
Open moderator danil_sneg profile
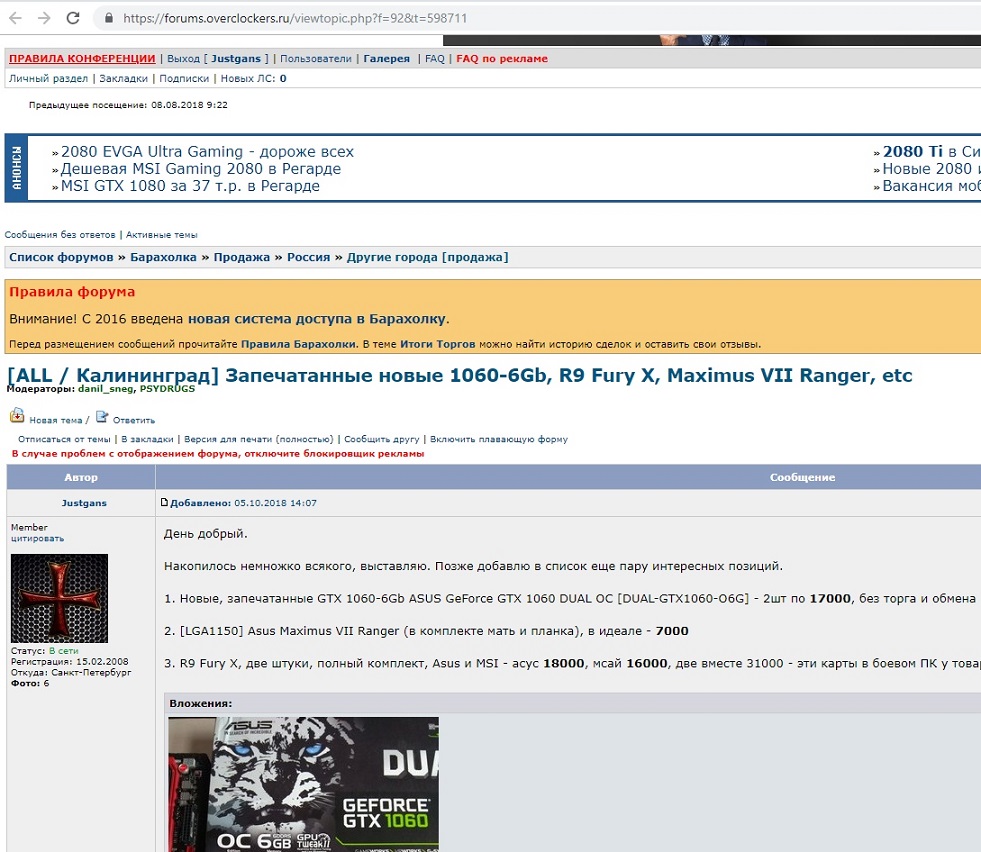tap(106, 388)
